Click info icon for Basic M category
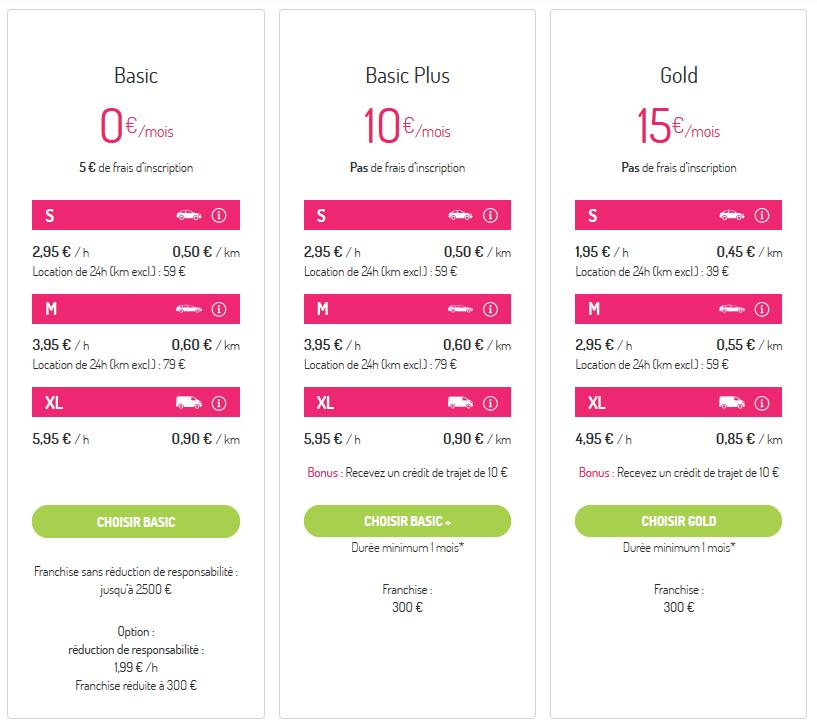 click(219, 309)
